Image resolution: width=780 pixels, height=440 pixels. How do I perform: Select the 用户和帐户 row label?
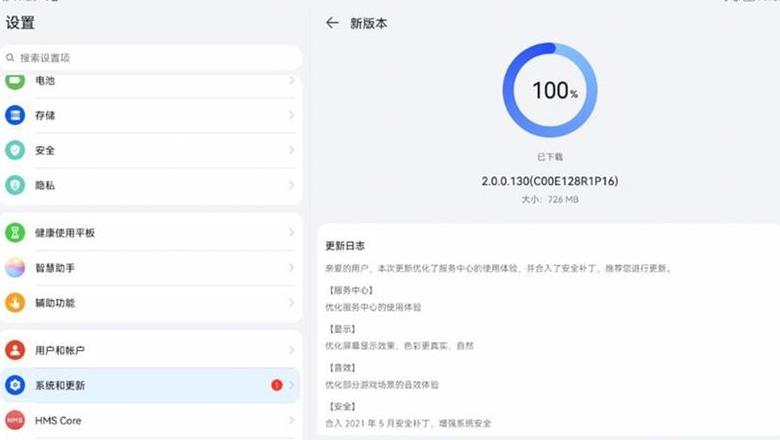click(60, 351)
